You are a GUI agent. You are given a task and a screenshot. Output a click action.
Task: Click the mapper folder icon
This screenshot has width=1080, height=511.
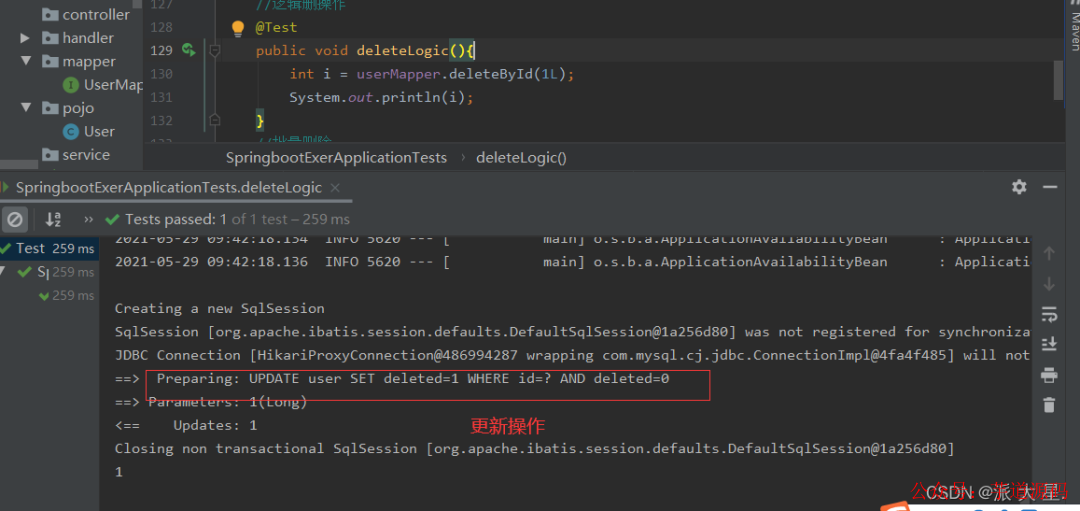click(50, 61)
